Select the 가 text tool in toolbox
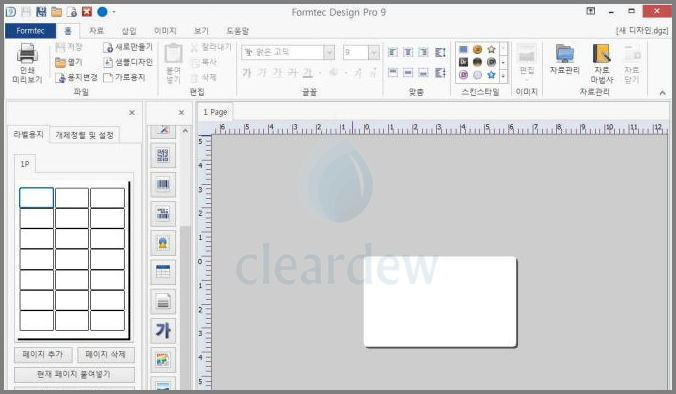The width and height of the screenshot is (676, 394). 163,331
